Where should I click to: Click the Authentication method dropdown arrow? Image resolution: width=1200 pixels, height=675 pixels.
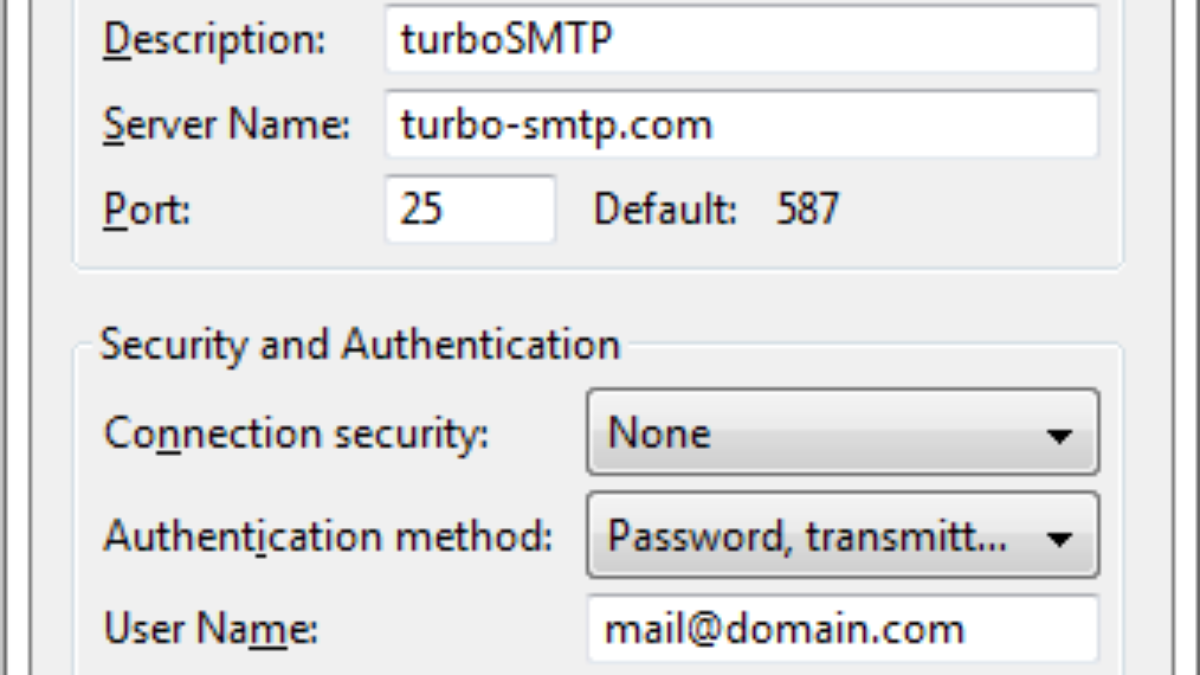pos(1058,539)
